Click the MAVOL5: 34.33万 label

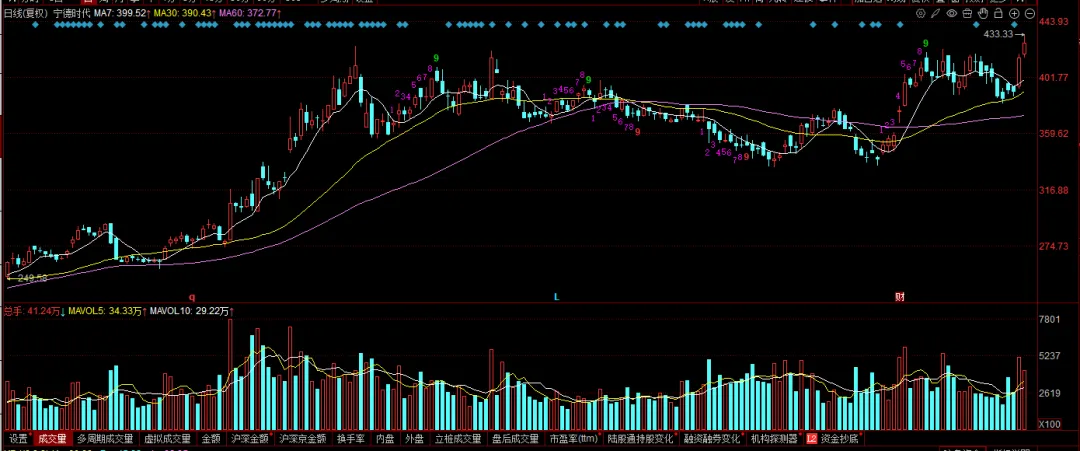pos(107,311)
